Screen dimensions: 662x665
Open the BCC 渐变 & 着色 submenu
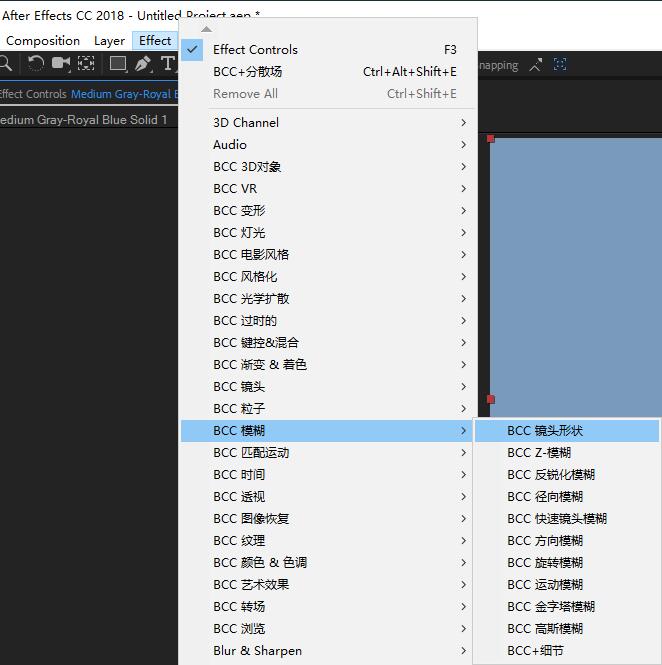click(x=327, y=365)
